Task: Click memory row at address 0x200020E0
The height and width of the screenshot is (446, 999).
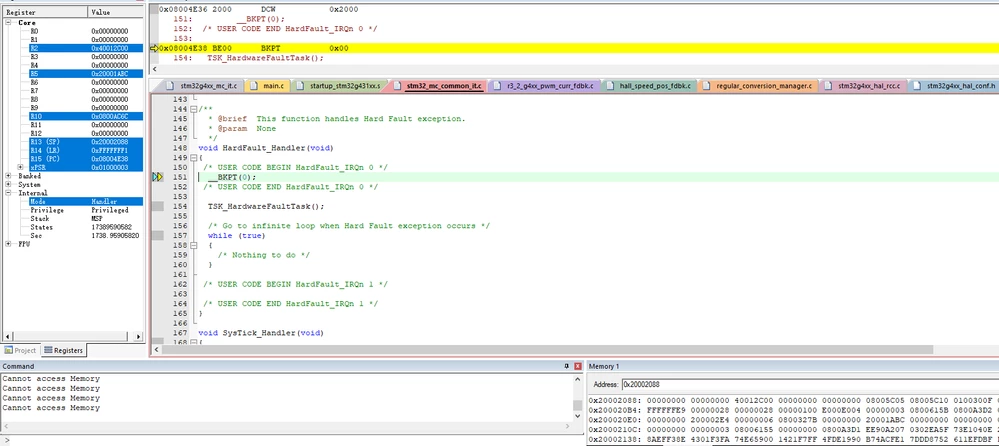Action: coord(793,421)
